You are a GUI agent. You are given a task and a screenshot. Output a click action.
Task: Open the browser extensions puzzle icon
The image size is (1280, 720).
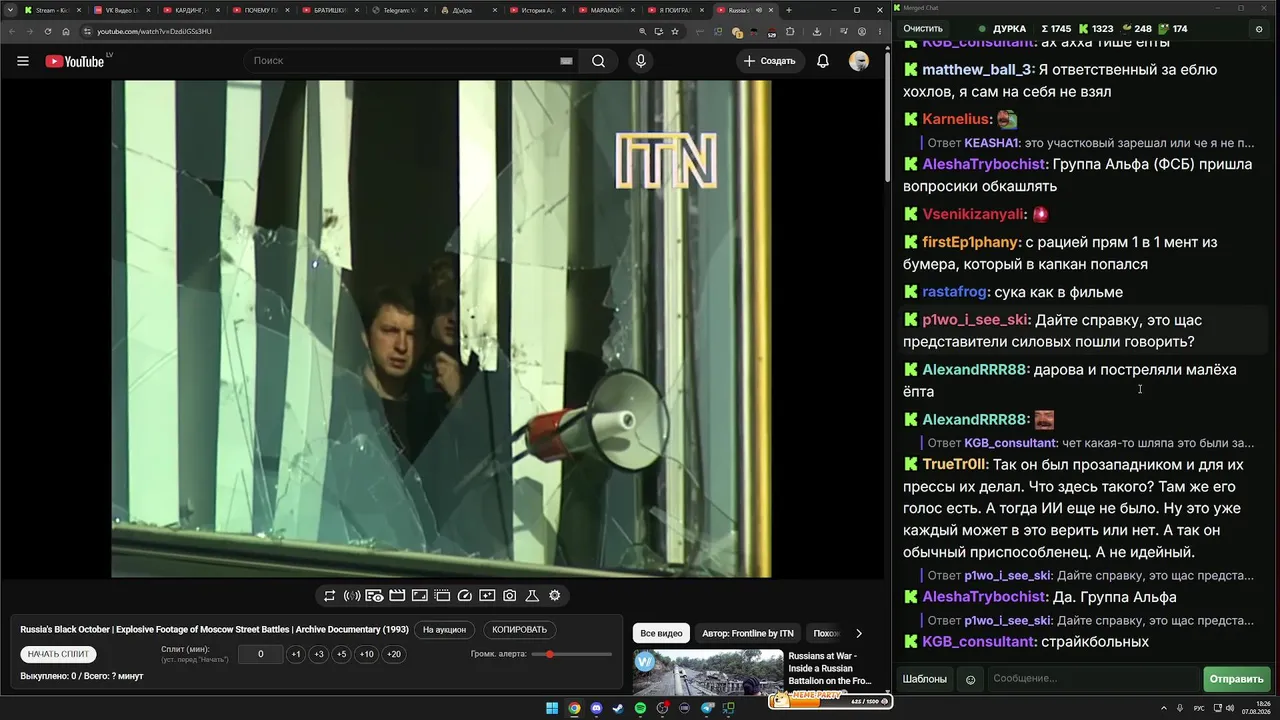pos(789,31)
